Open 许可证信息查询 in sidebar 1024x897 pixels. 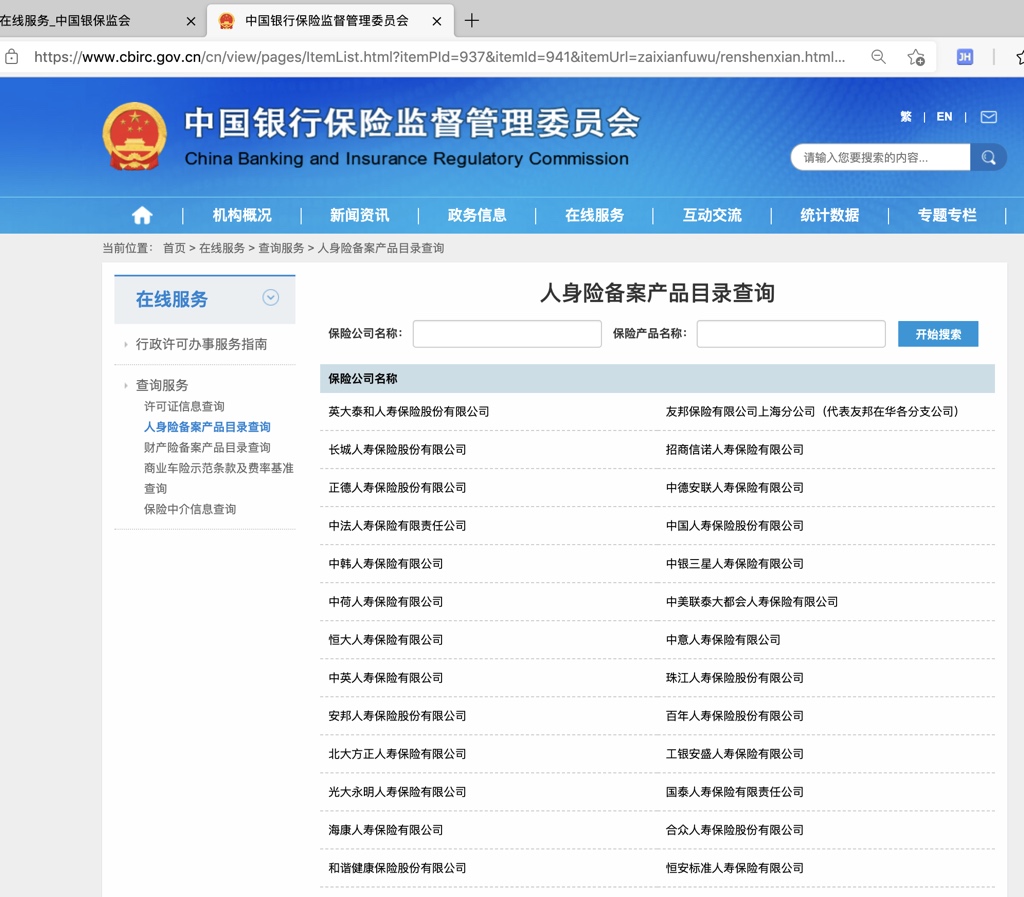click(184, 406)
